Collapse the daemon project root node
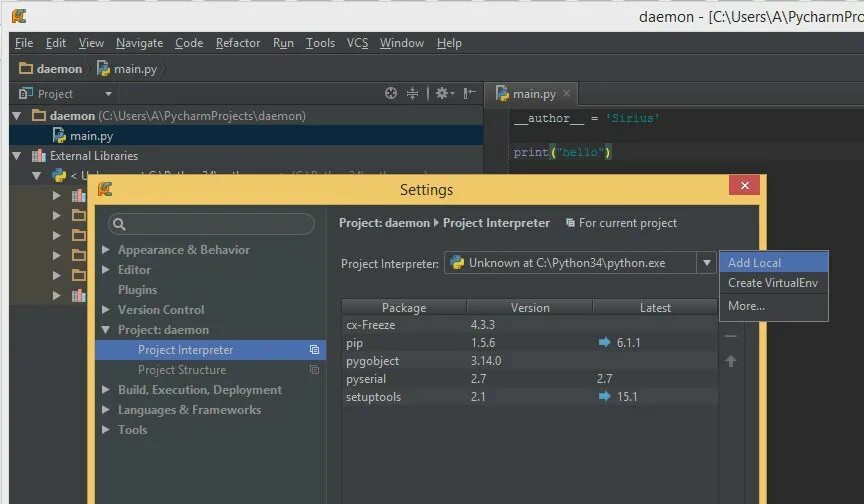Screen dimensions: 864x504 [17, 116]
